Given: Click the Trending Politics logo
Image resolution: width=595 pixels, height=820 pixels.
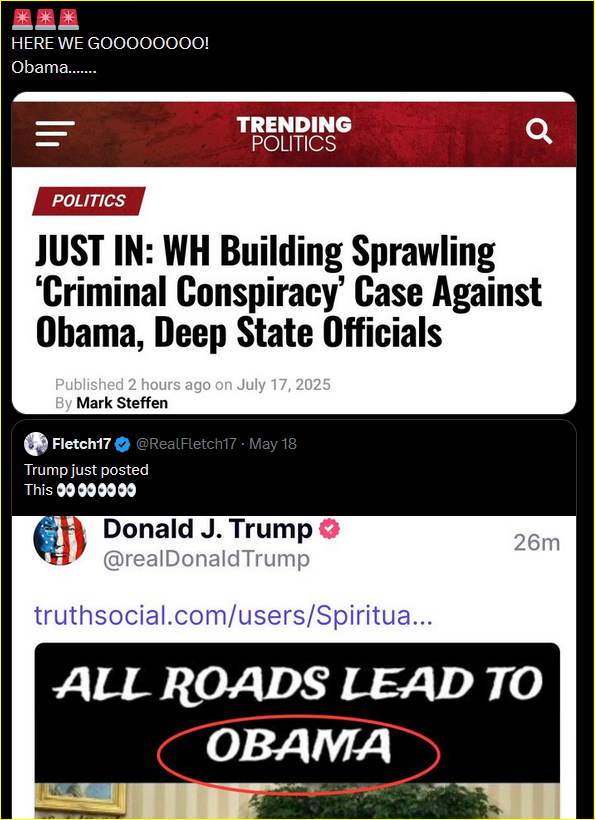Looking at the screenshot, I should click(x=294, y=134).
